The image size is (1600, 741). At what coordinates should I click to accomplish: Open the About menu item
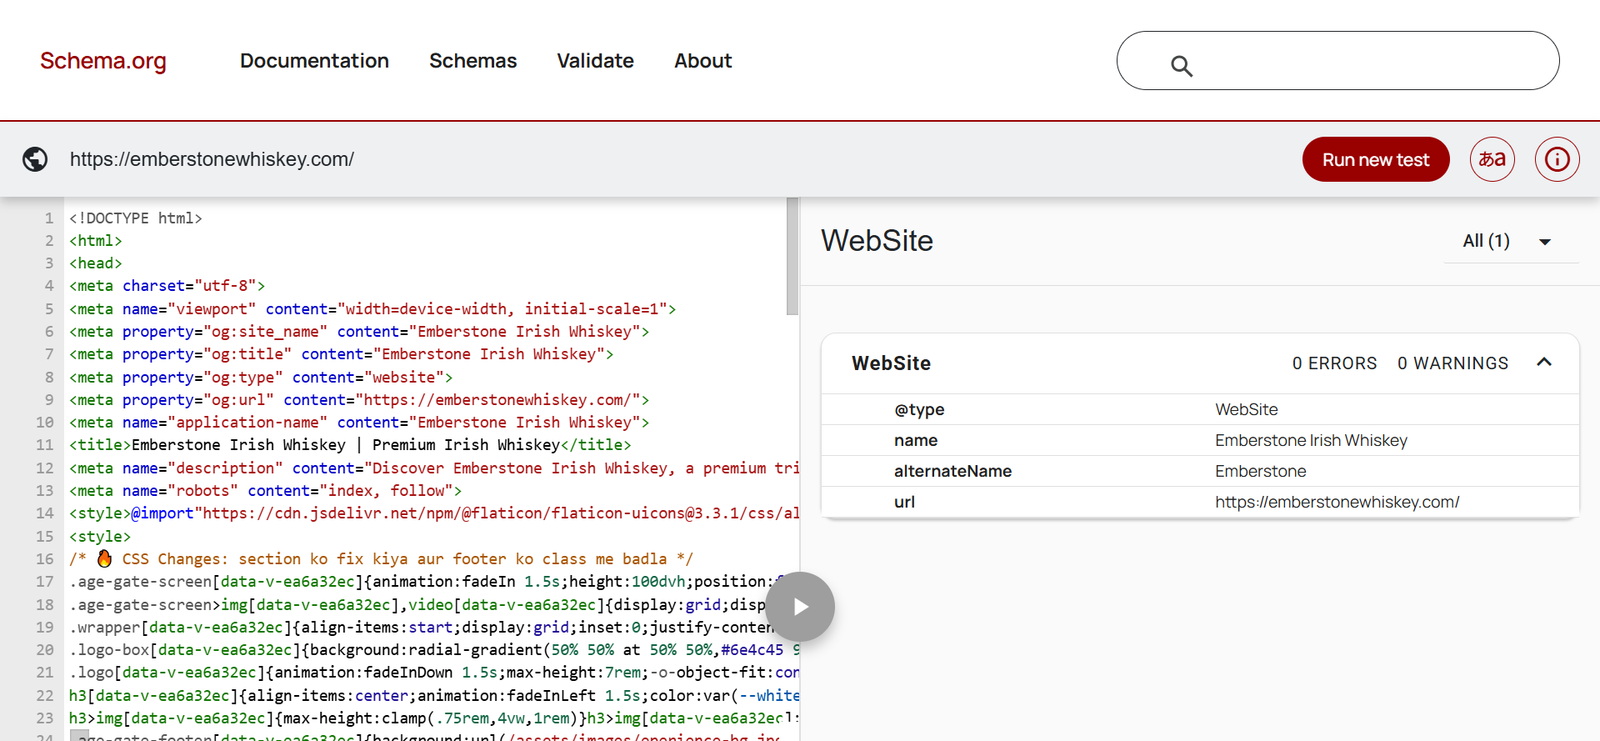[x=703, y=61]
